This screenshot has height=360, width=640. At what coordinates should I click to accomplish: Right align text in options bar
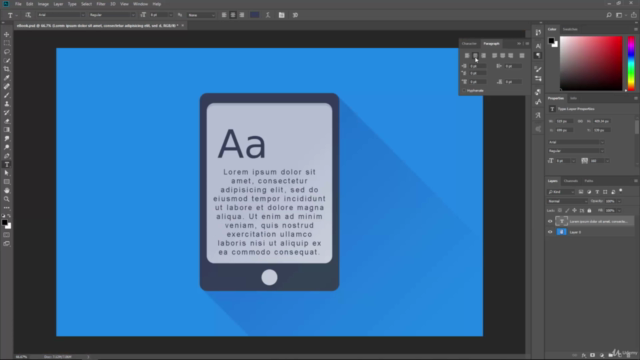click(x=242, y=15)
